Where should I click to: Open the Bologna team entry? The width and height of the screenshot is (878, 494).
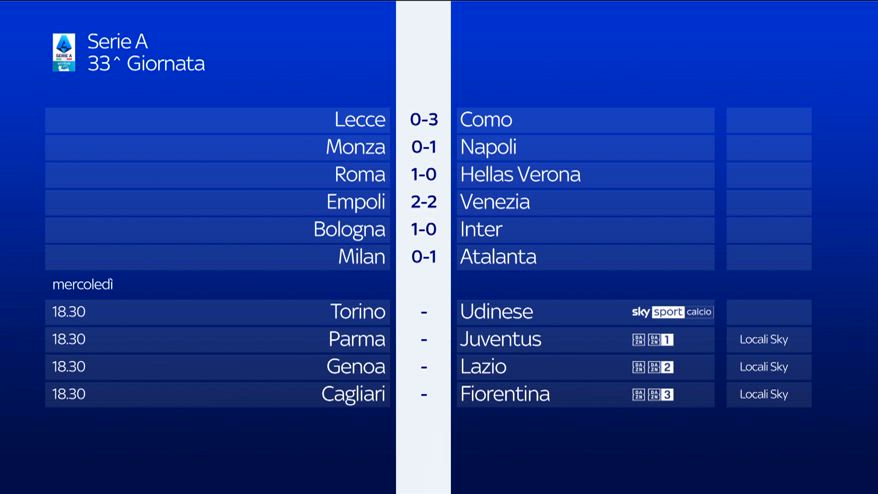(x=218, y=230)
